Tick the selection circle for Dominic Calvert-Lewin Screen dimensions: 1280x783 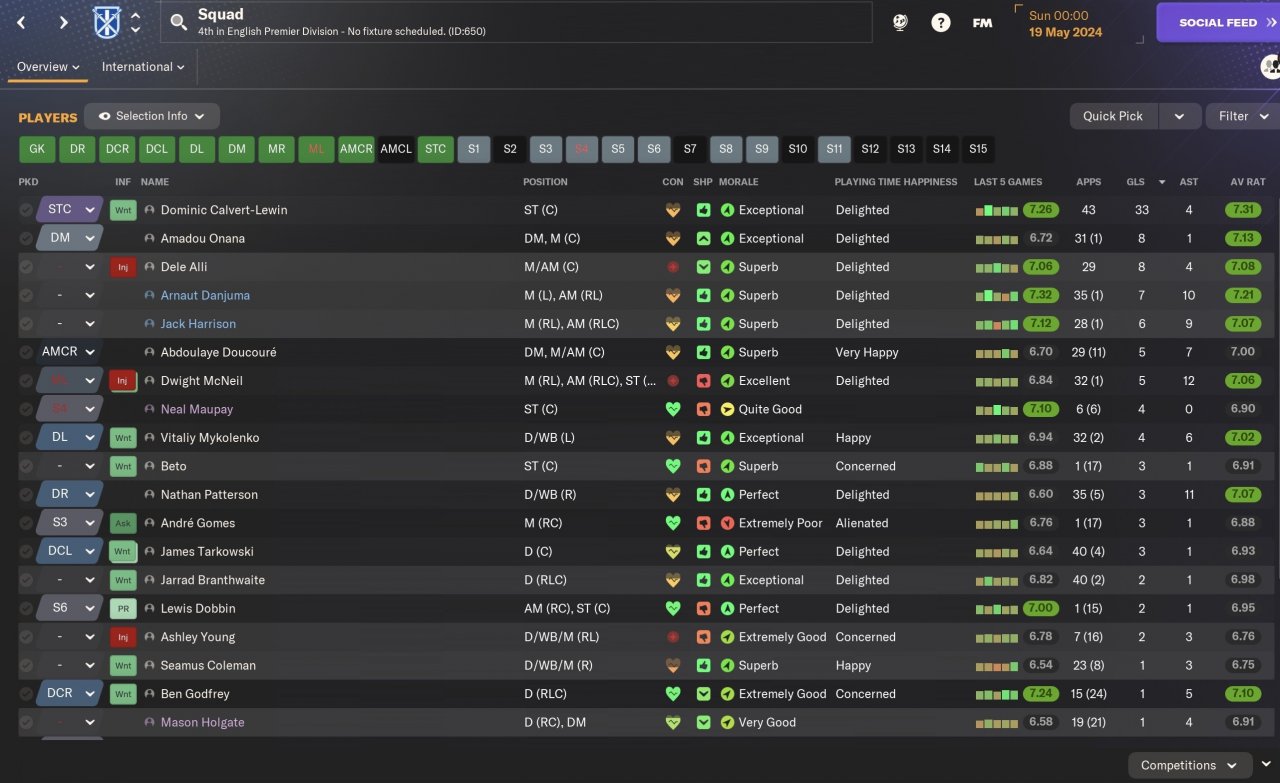click(26, 210)
